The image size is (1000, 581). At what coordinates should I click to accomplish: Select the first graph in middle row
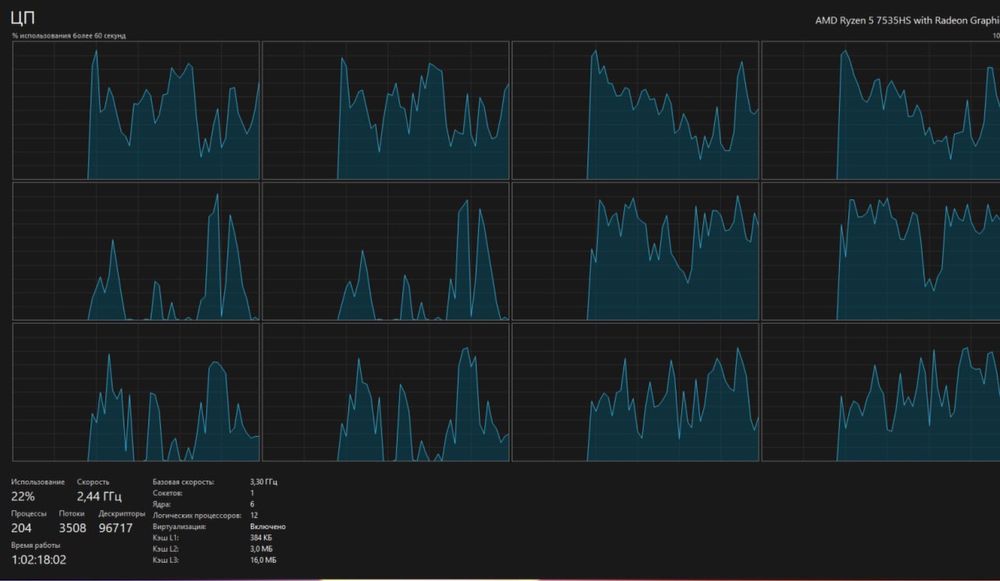pos(136,251)
